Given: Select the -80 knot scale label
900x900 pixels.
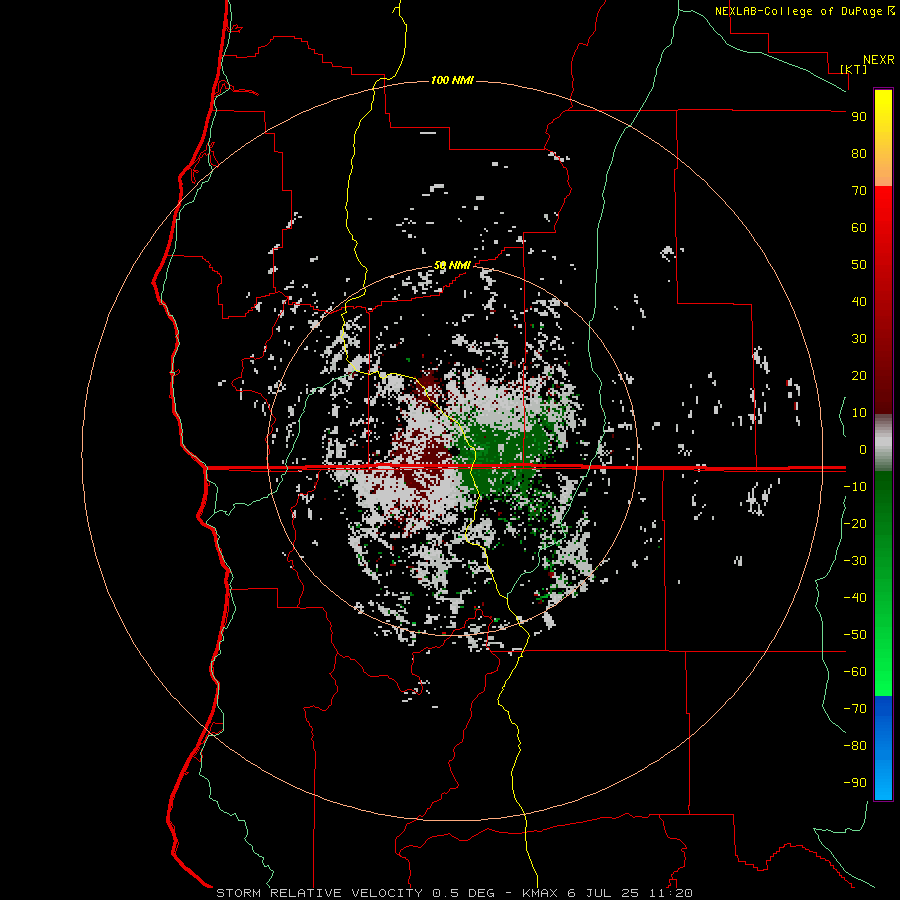Looking at the screenshot, I should (x=855, y=746).
